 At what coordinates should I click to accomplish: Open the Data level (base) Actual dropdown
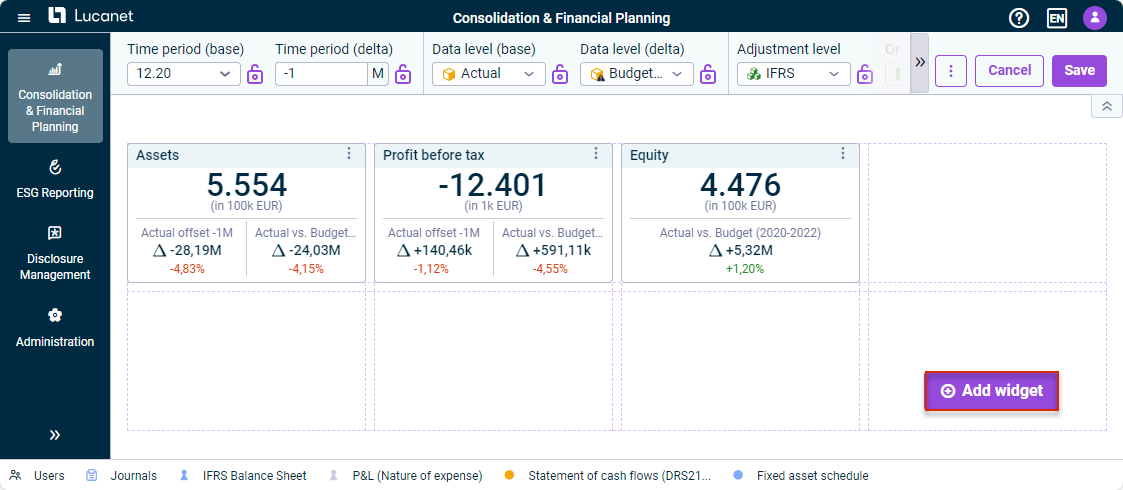point(488,74)
